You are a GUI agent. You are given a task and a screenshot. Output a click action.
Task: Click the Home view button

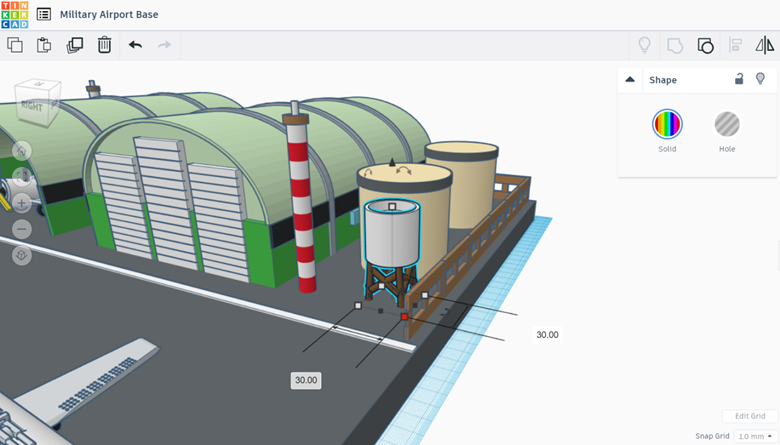[21, 151]
